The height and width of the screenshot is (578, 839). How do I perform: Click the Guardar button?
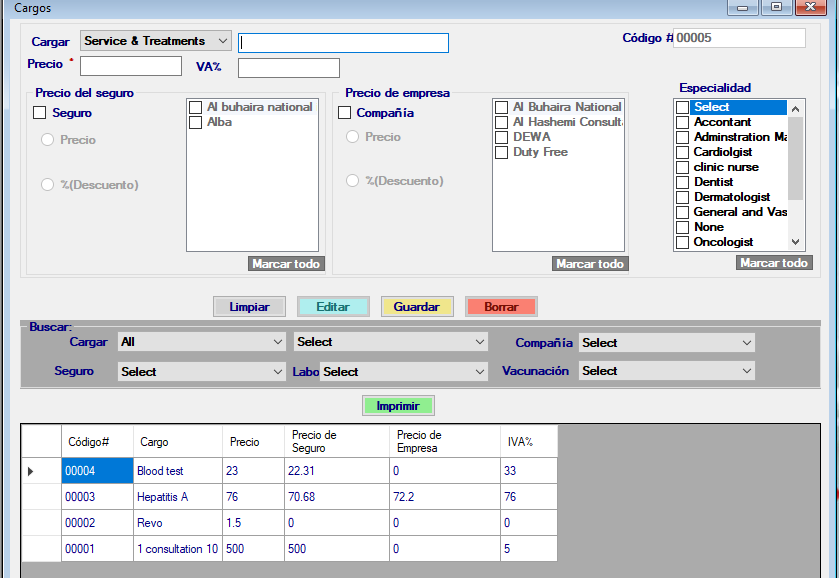point(416,307)
